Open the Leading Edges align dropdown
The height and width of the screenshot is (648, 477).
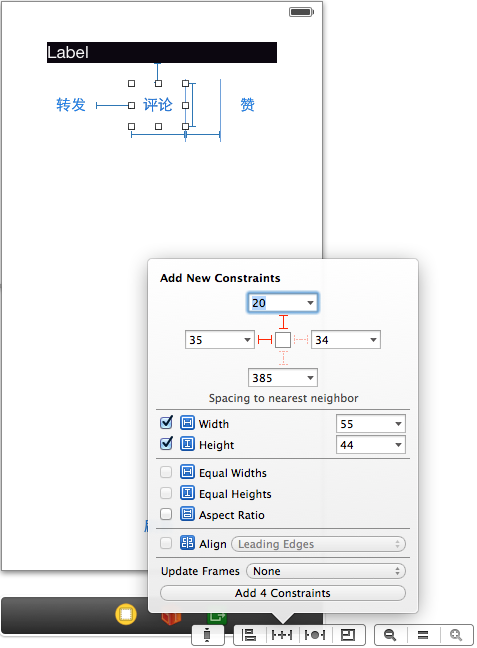pos(318,544)
